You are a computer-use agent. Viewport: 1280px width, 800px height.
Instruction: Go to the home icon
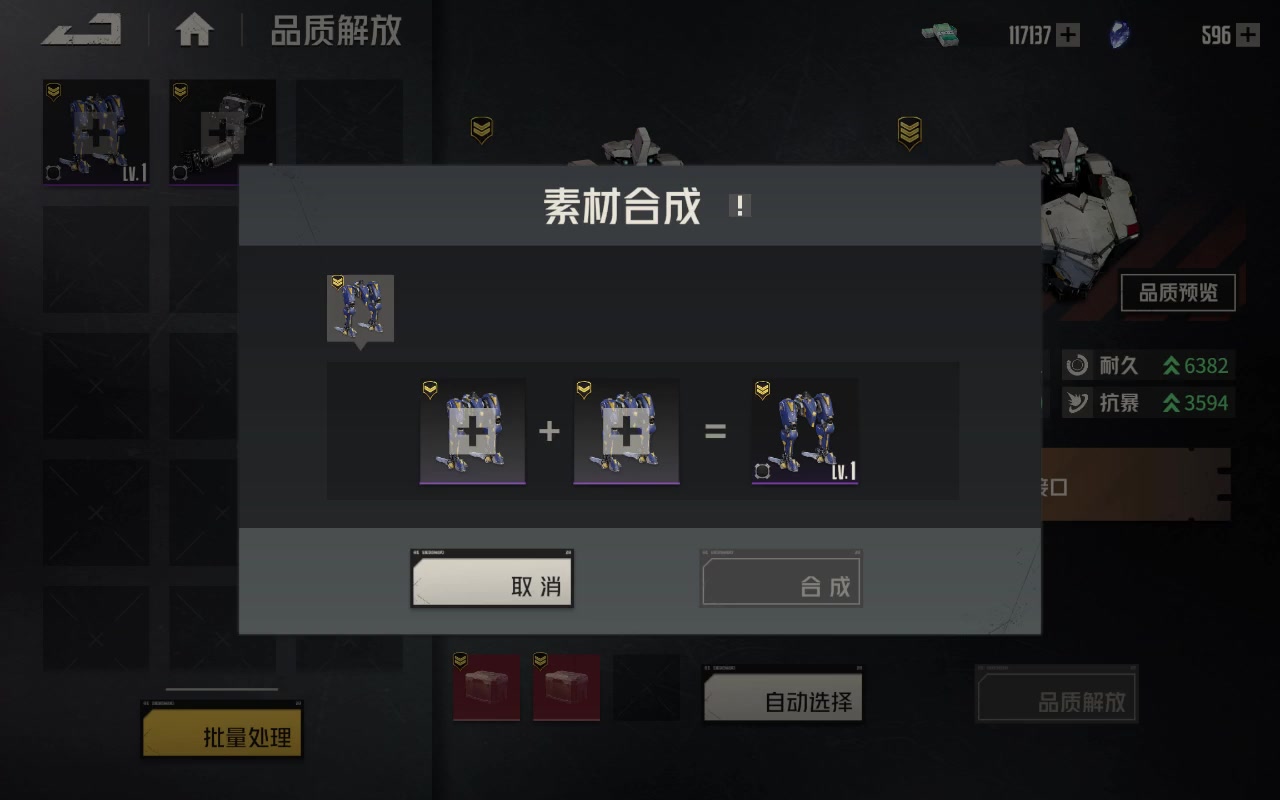[194, 30]
